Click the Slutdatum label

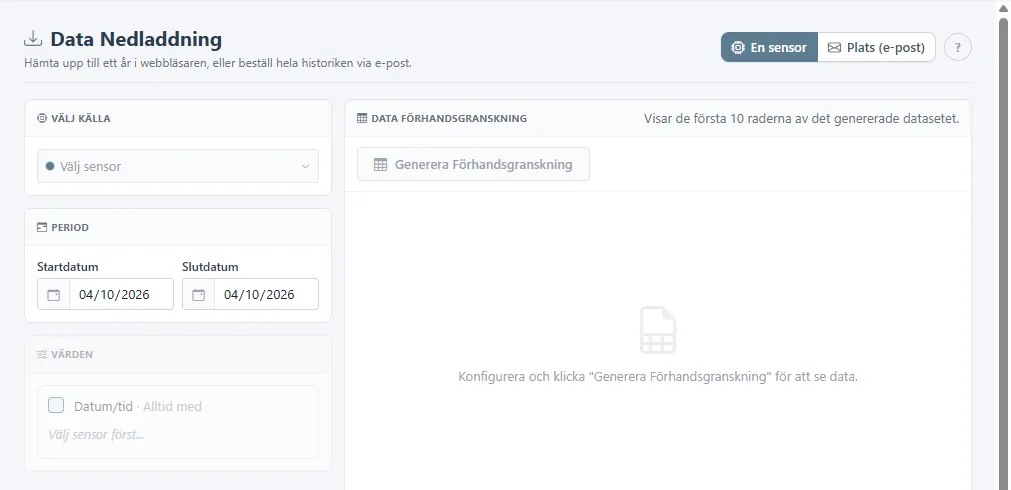(210, 267)
